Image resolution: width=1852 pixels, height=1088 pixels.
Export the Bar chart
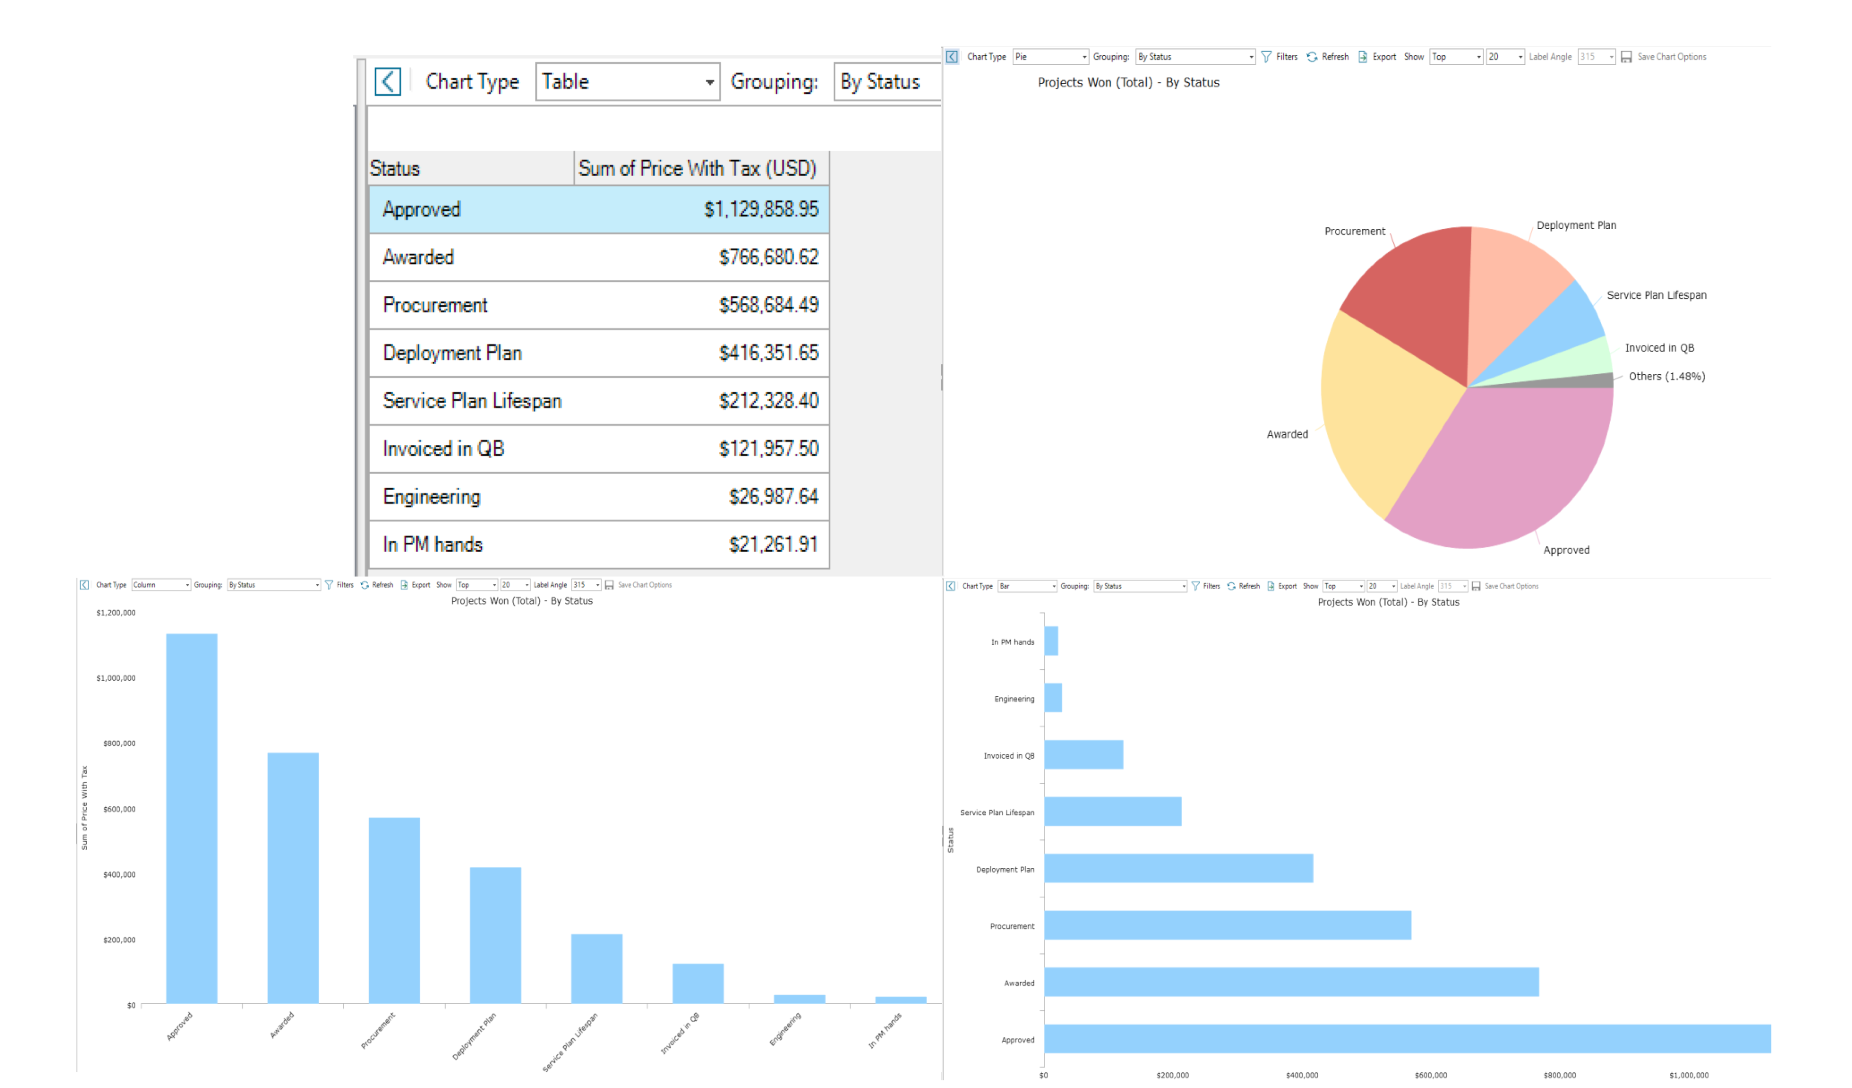[1282, 586]
